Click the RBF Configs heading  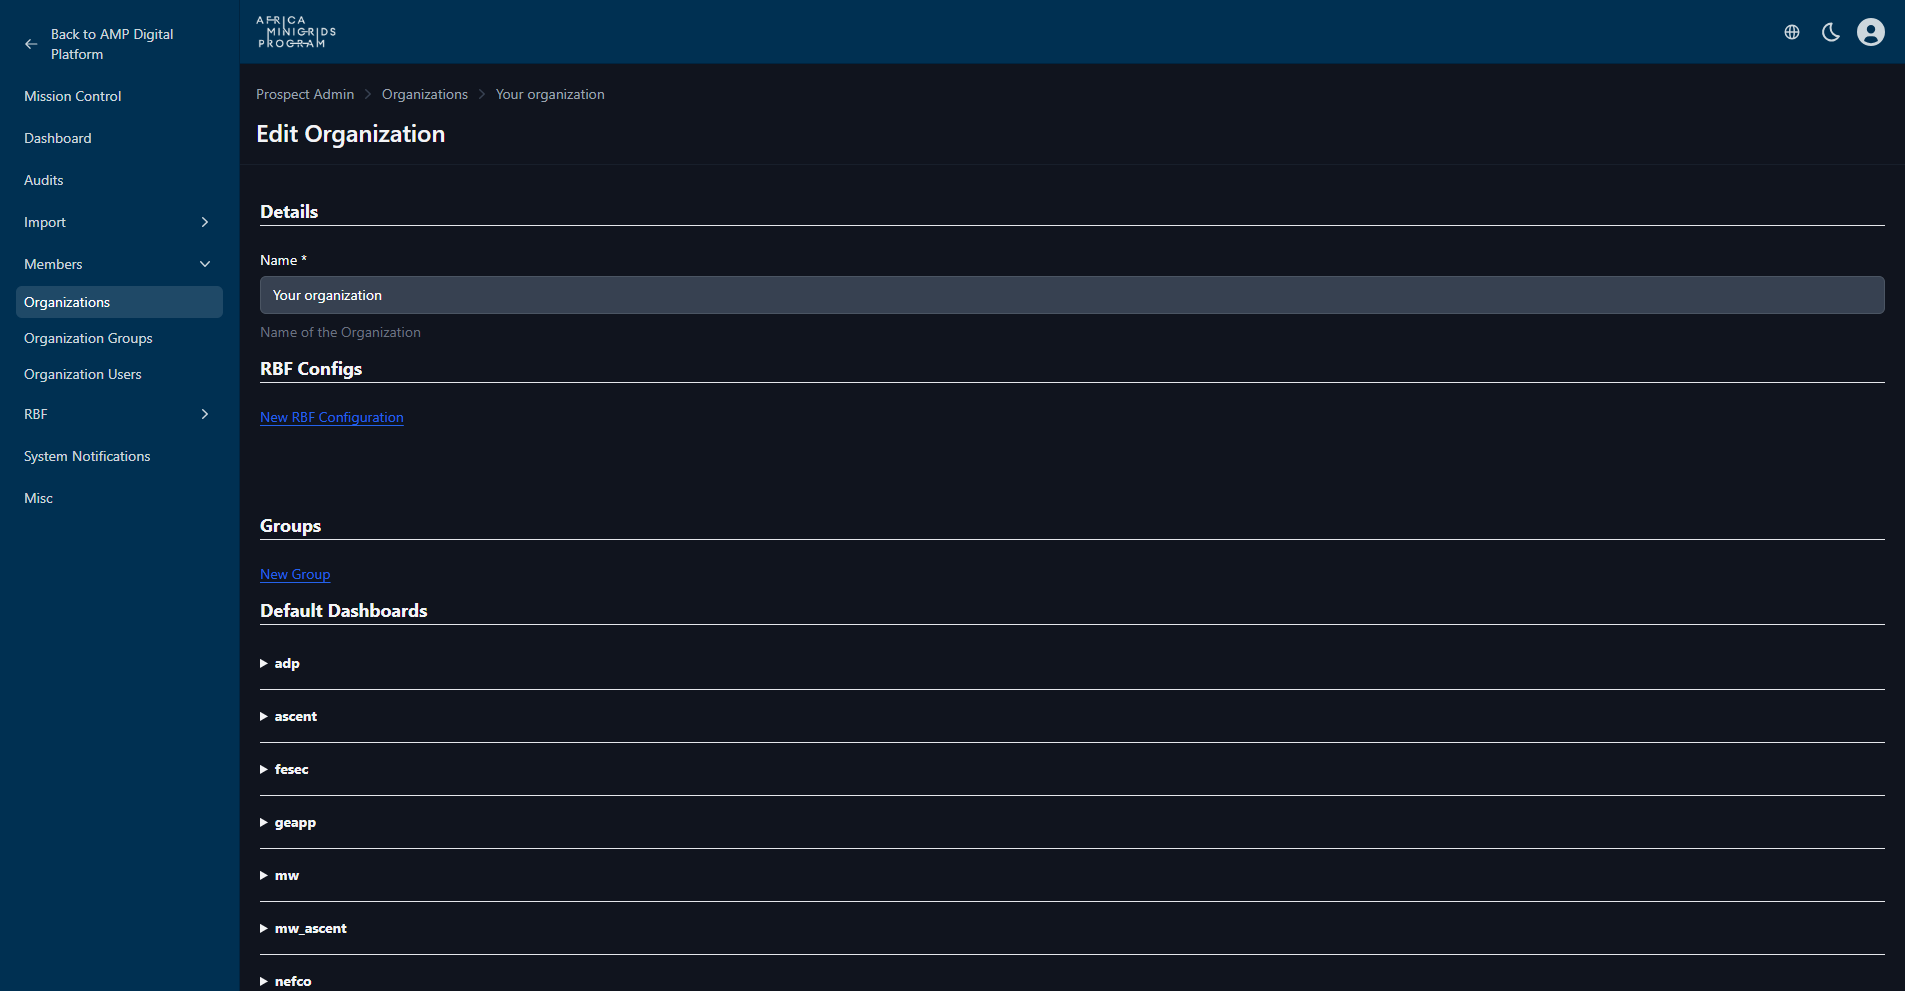pyautogui.click(x=311, y=369)
